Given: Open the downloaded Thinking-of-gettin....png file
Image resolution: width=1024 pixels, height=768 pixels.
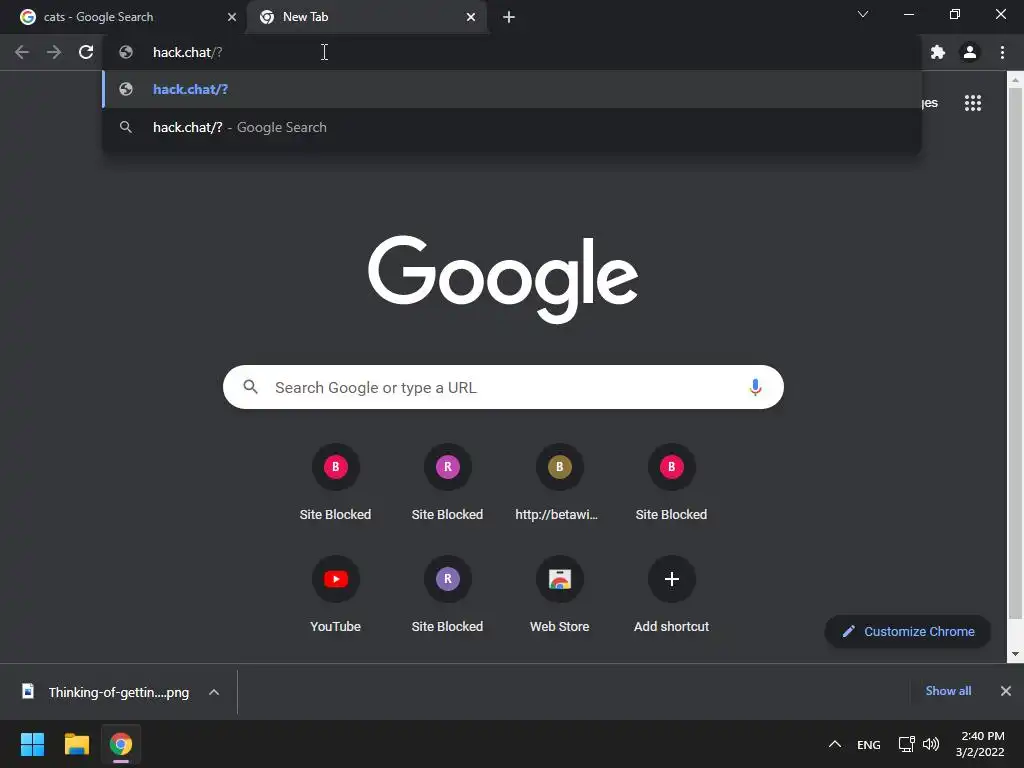Looking at the screenshot, I should [x=108, y=692].
